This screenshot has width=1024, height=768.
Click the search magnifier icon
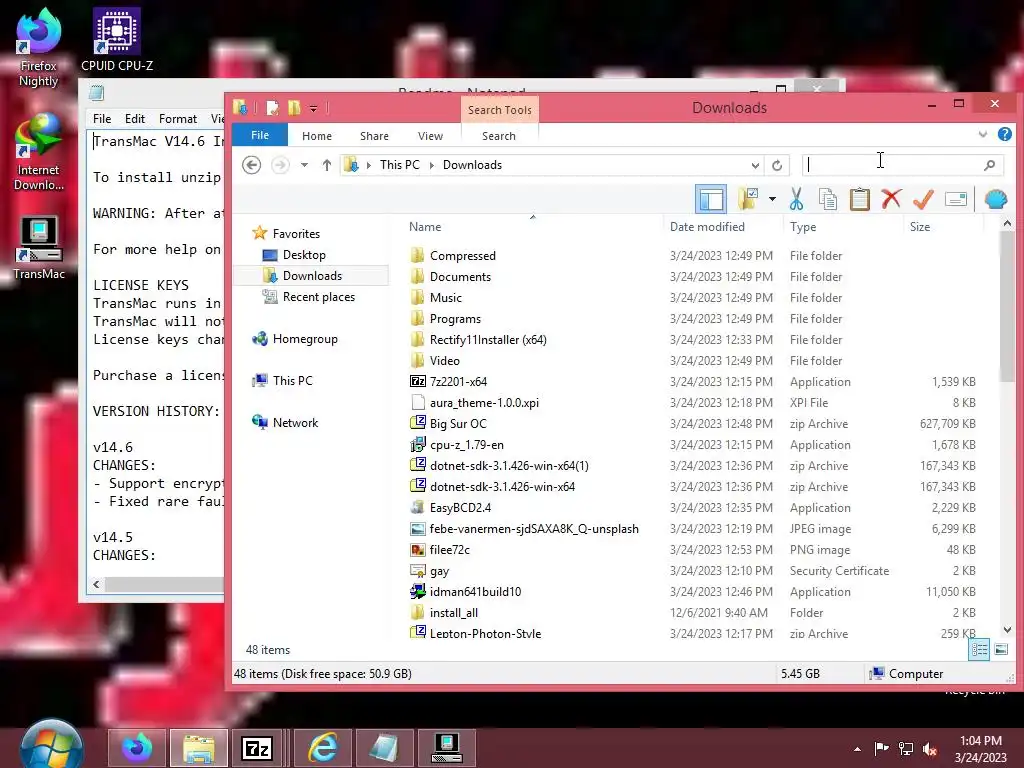coord(989,165)
